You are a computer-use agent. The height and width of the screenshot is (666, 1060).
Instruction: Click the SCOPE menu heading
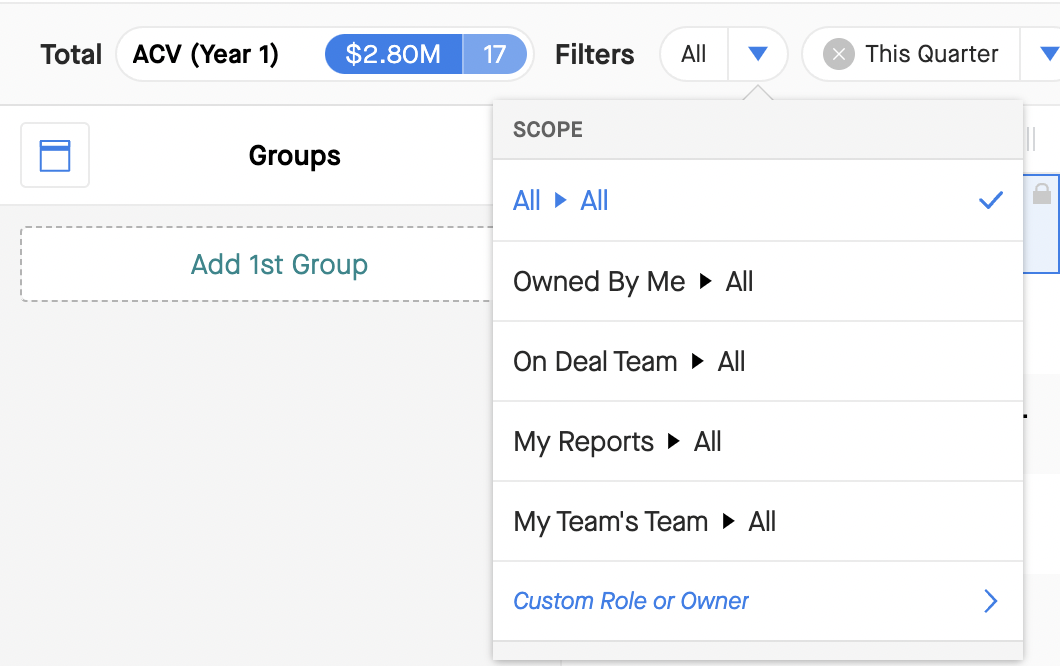tap(548, 129)
